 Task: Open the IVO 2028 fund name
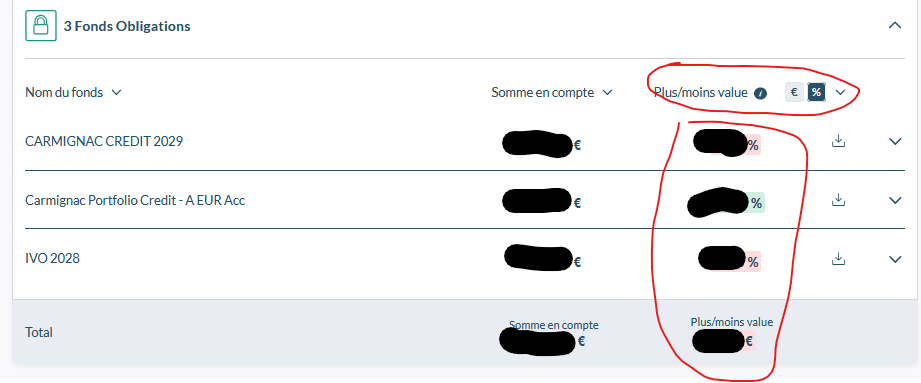pyautogui.click(x=52, y=258)
